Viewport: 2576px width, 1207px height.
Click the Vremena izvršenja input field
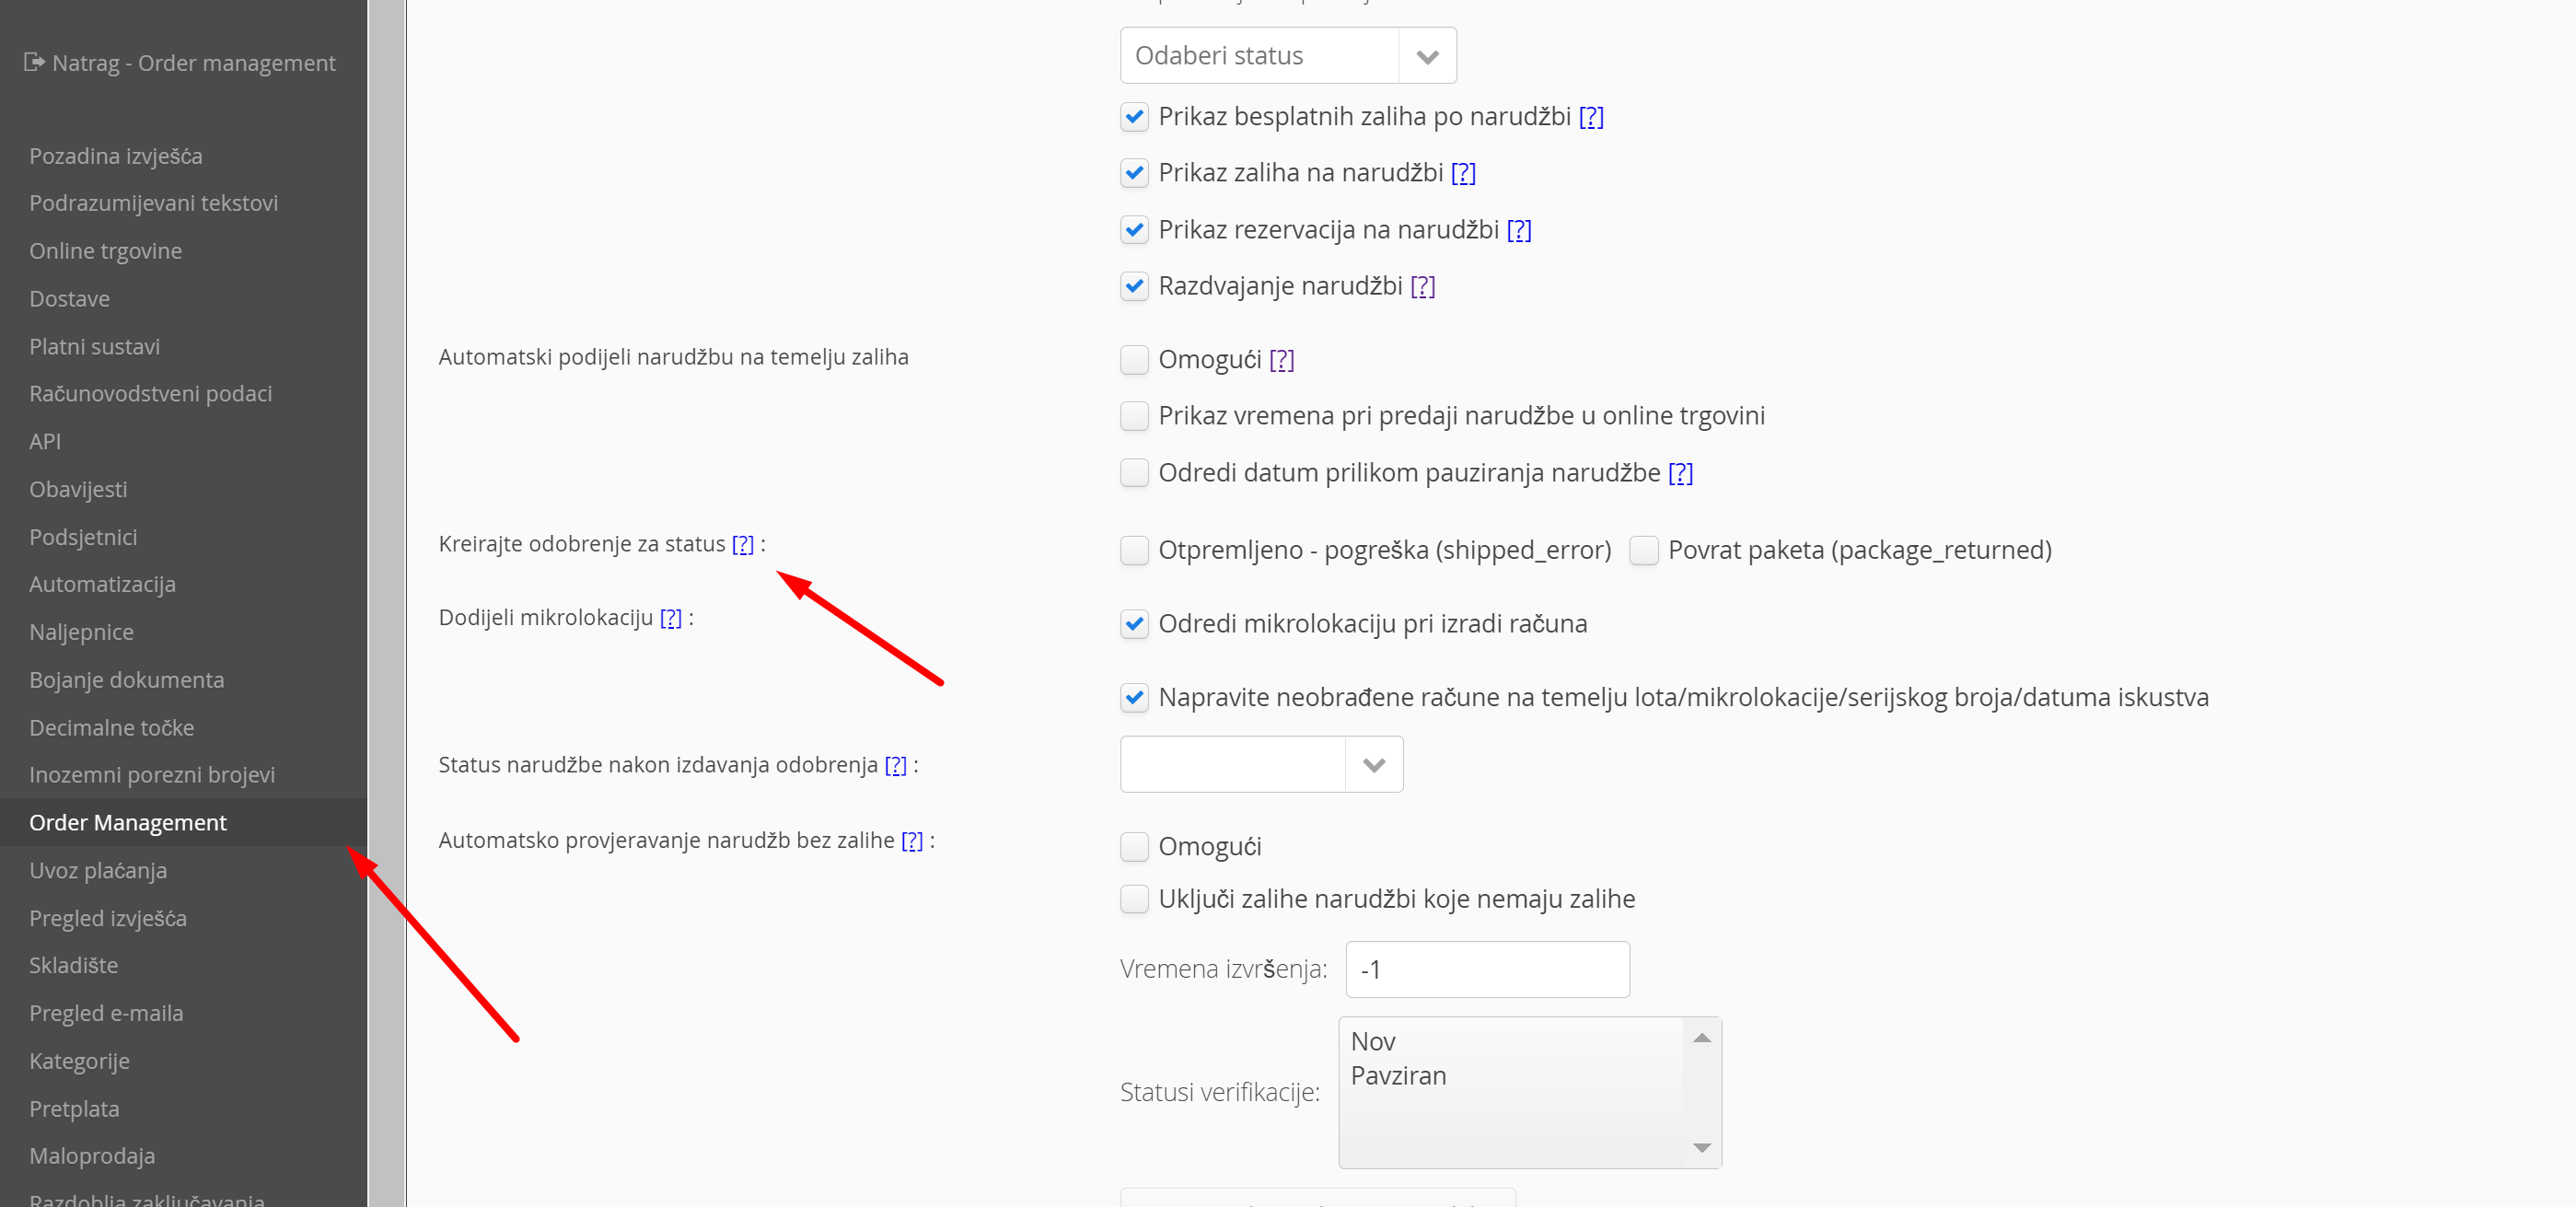point(1486,969)
